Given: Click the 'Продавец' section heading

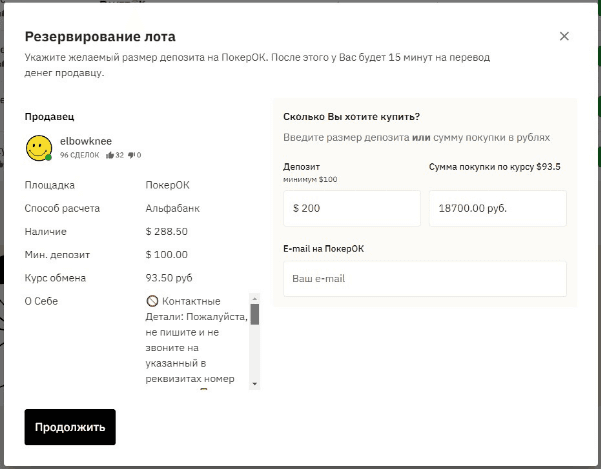Looking at the screenshot, I should (49, 117).
